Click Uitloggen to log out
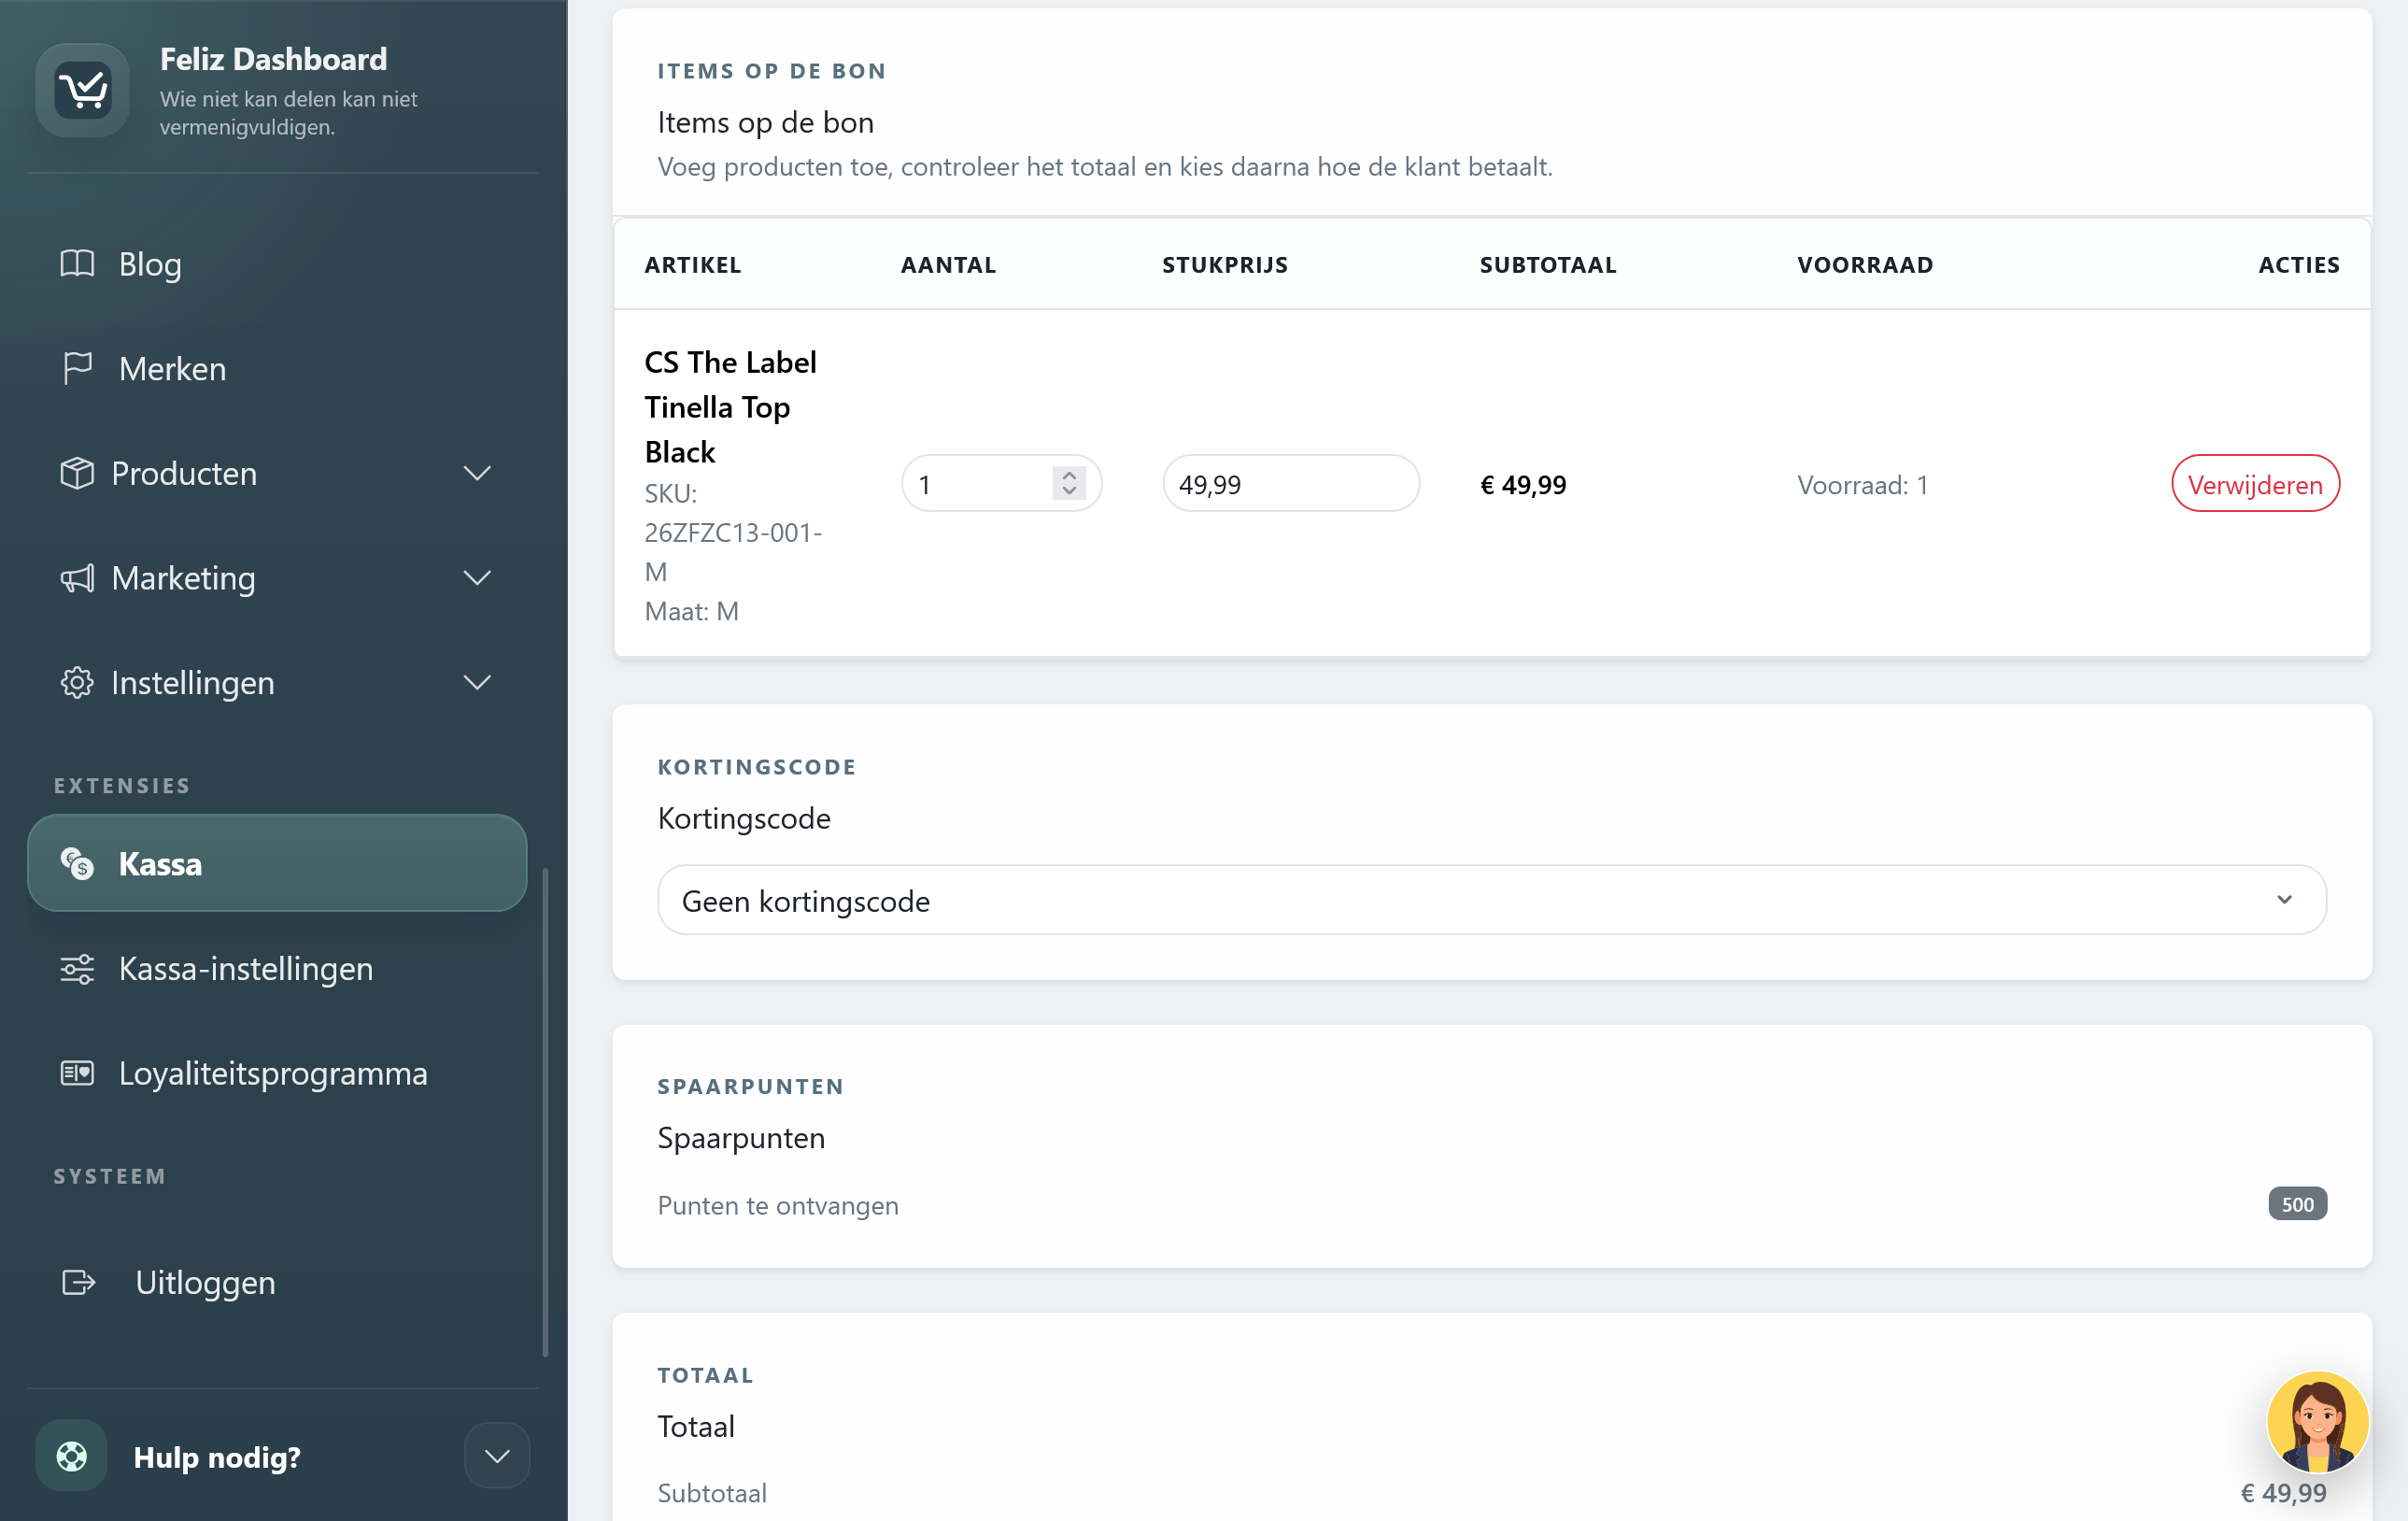This screenshot has height=1521, width=2408. pos(276,1282)
